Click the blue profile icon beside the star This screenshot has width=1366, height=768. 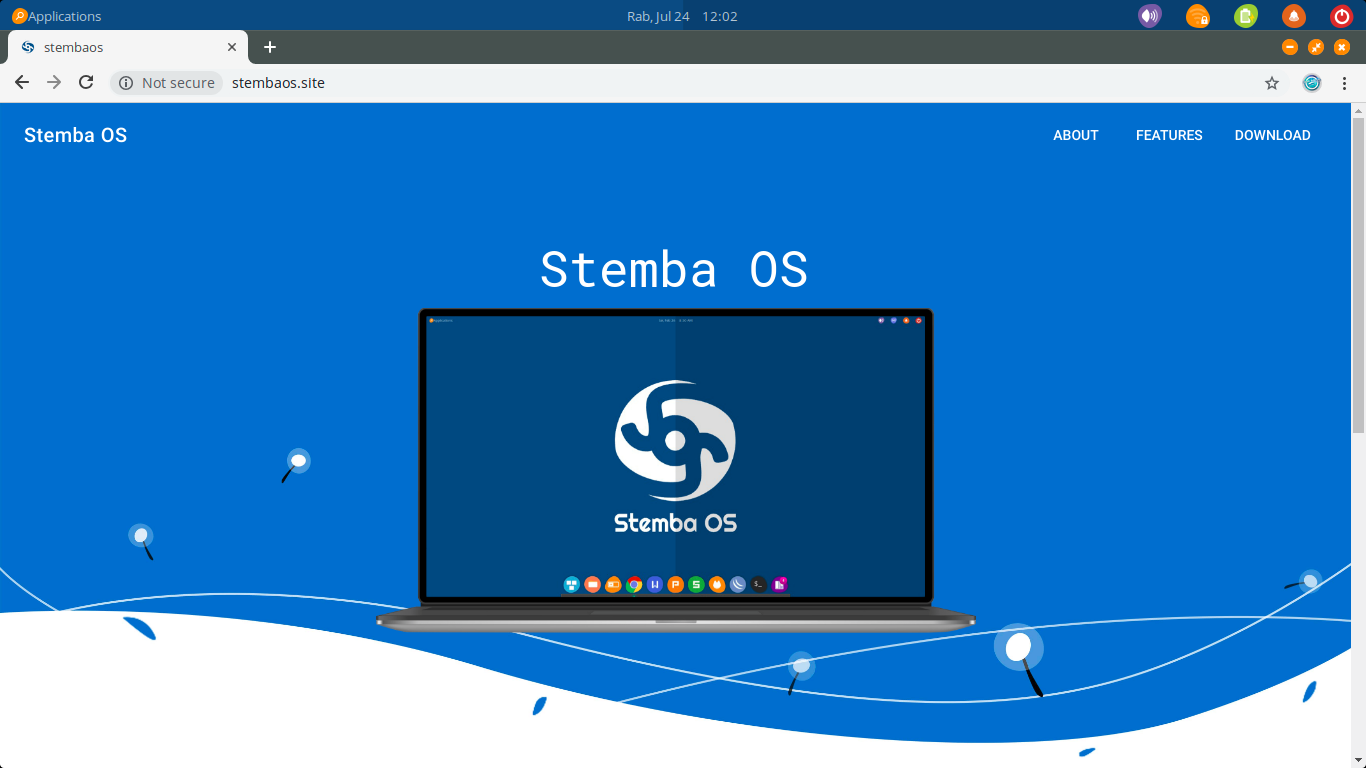point(1311,83)
